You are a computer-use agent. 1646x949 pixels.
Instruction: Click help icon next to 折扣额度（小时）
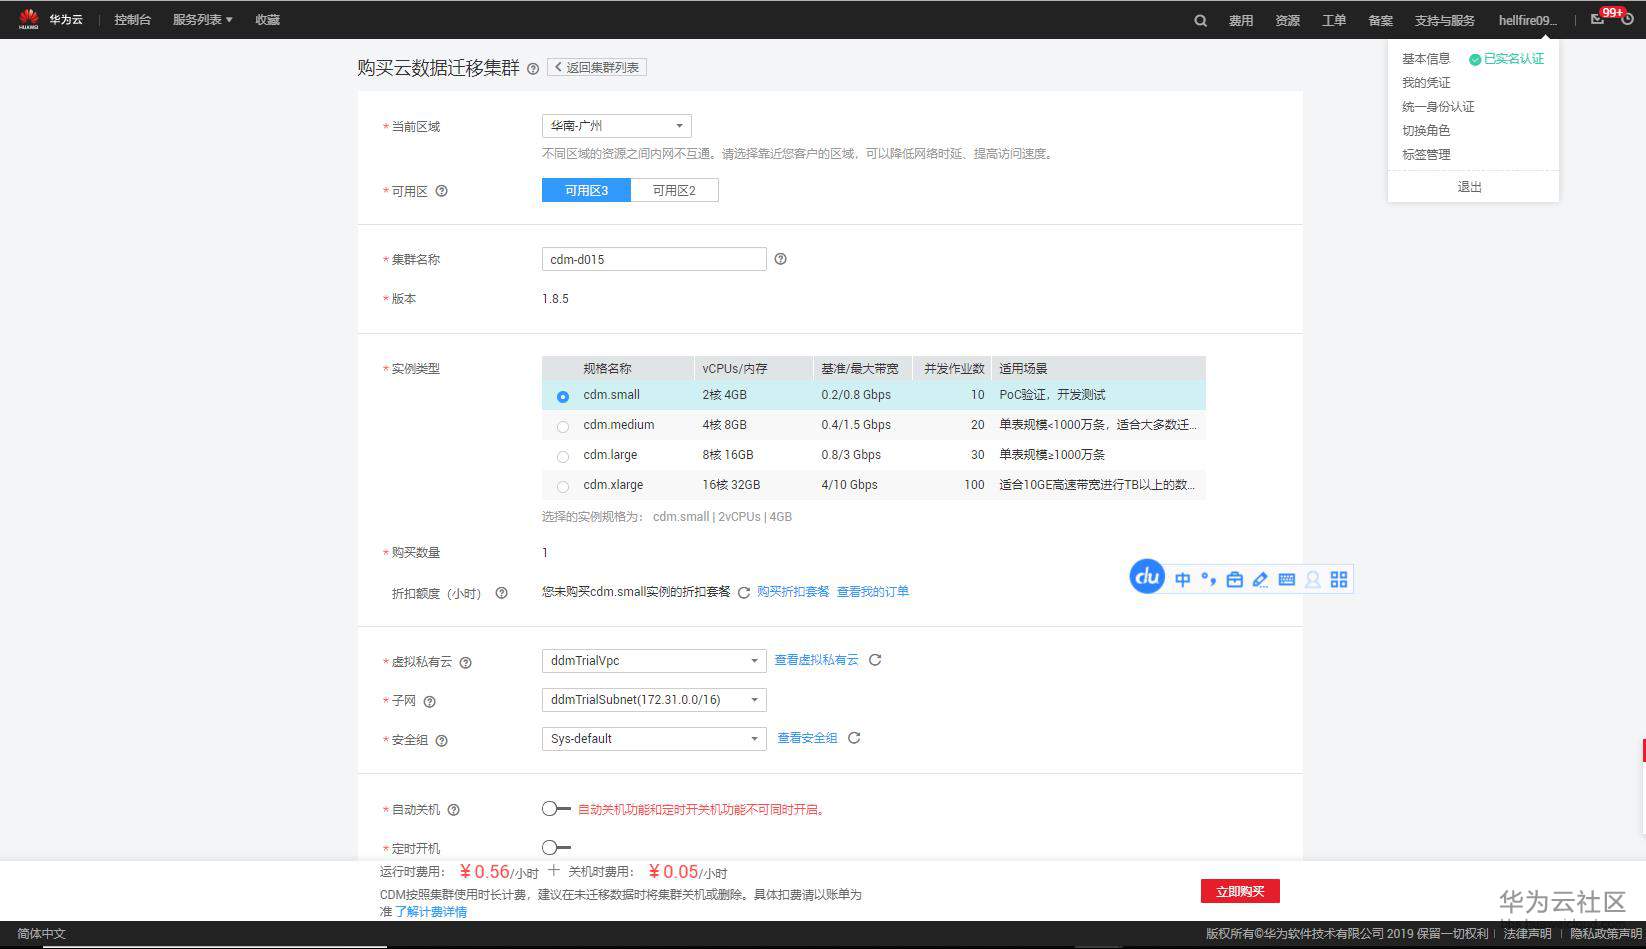click(502, 593)
